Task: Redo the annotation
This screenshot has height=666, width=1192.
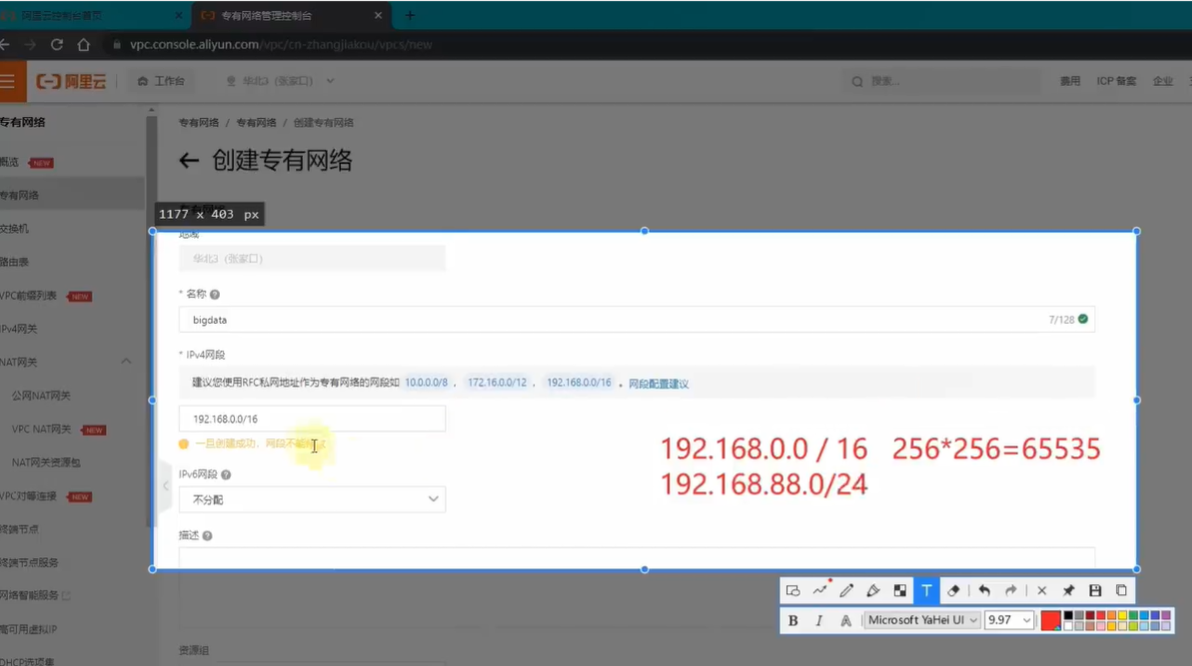Action: coord(1011,591)
